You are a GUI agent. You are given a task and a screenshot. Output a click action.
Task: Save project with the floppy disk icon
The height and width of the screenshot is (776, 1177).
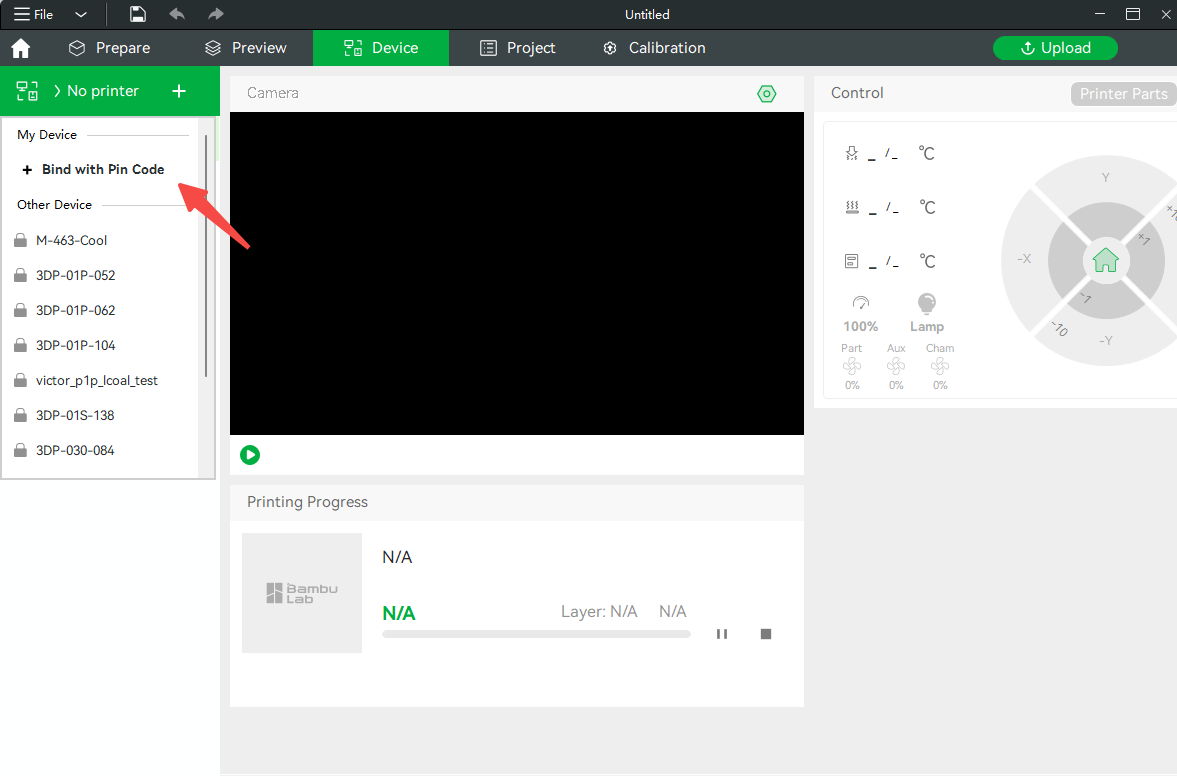click(x=137, y=14)
